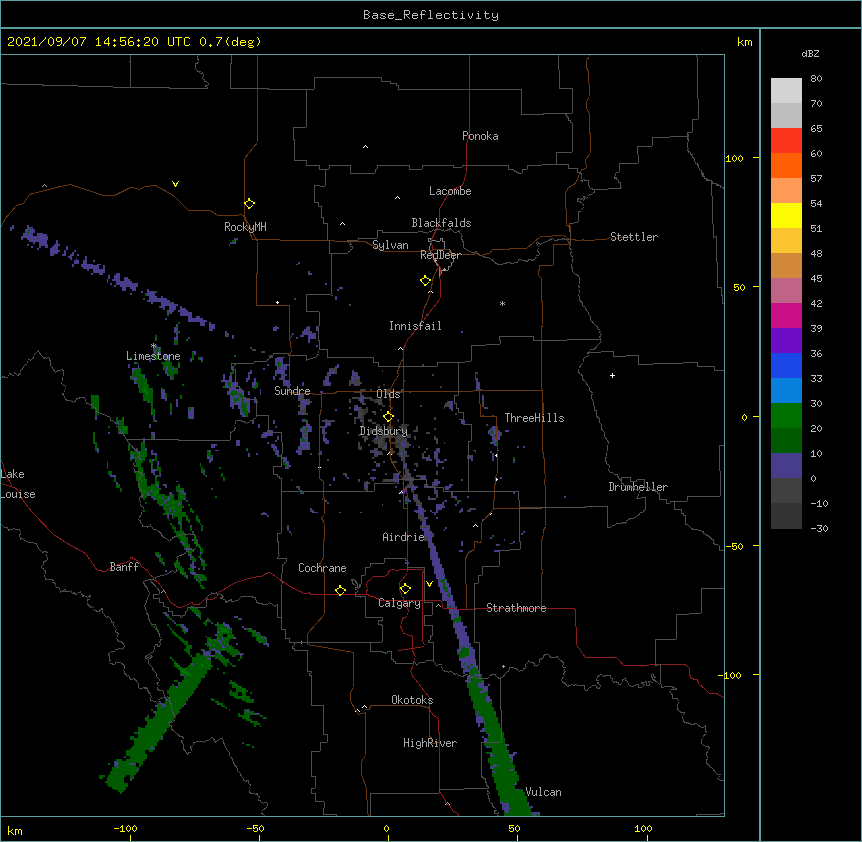
Task: Click the yellow marker above Calgary label
Action: (x=405, y=589)
